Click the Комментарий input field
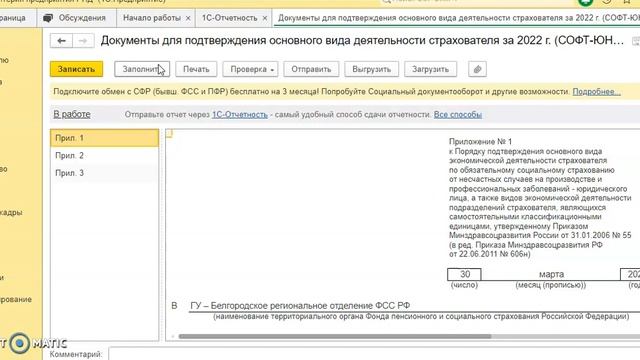Image resolution: width=640 pixels, height=360 pixels. 374,354
